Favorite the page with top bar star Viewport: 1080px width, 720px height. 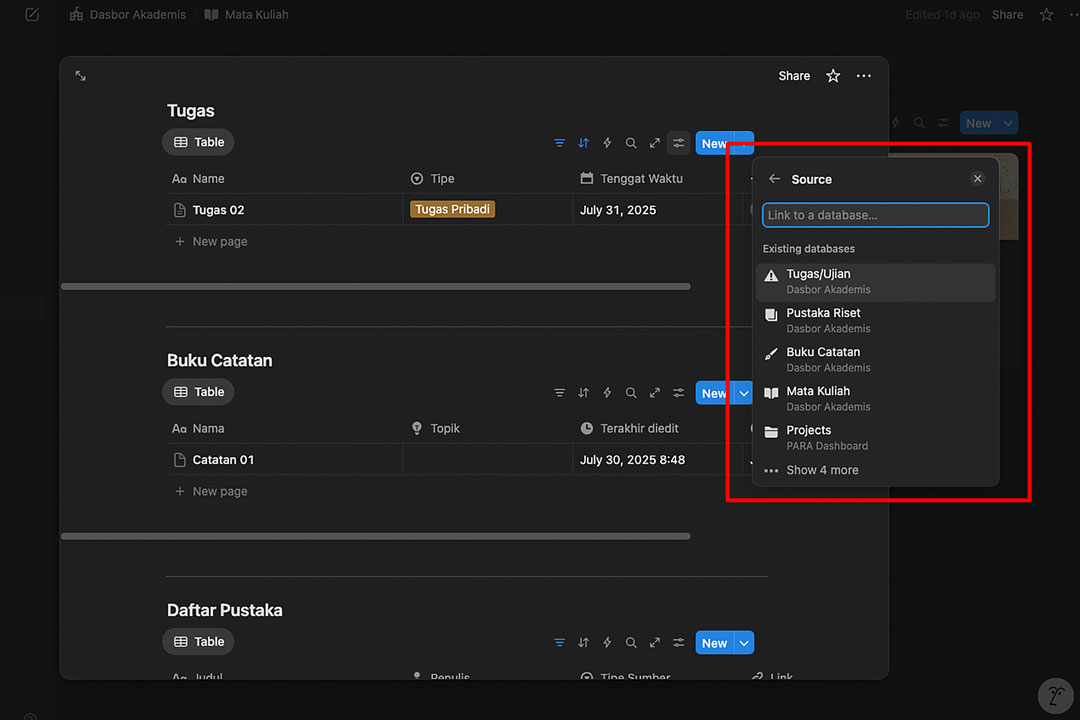(1046, 14)
